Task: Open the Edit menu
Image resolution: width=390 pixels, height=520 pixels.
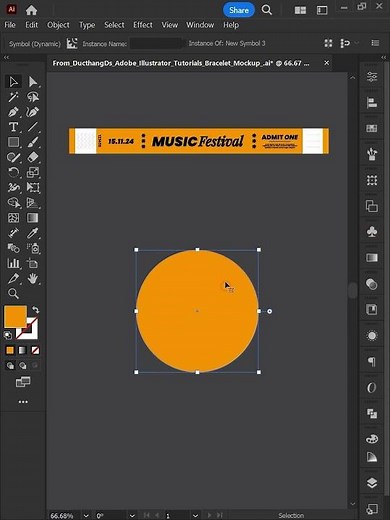Action: pyautogui.click(x=31, y=25)
